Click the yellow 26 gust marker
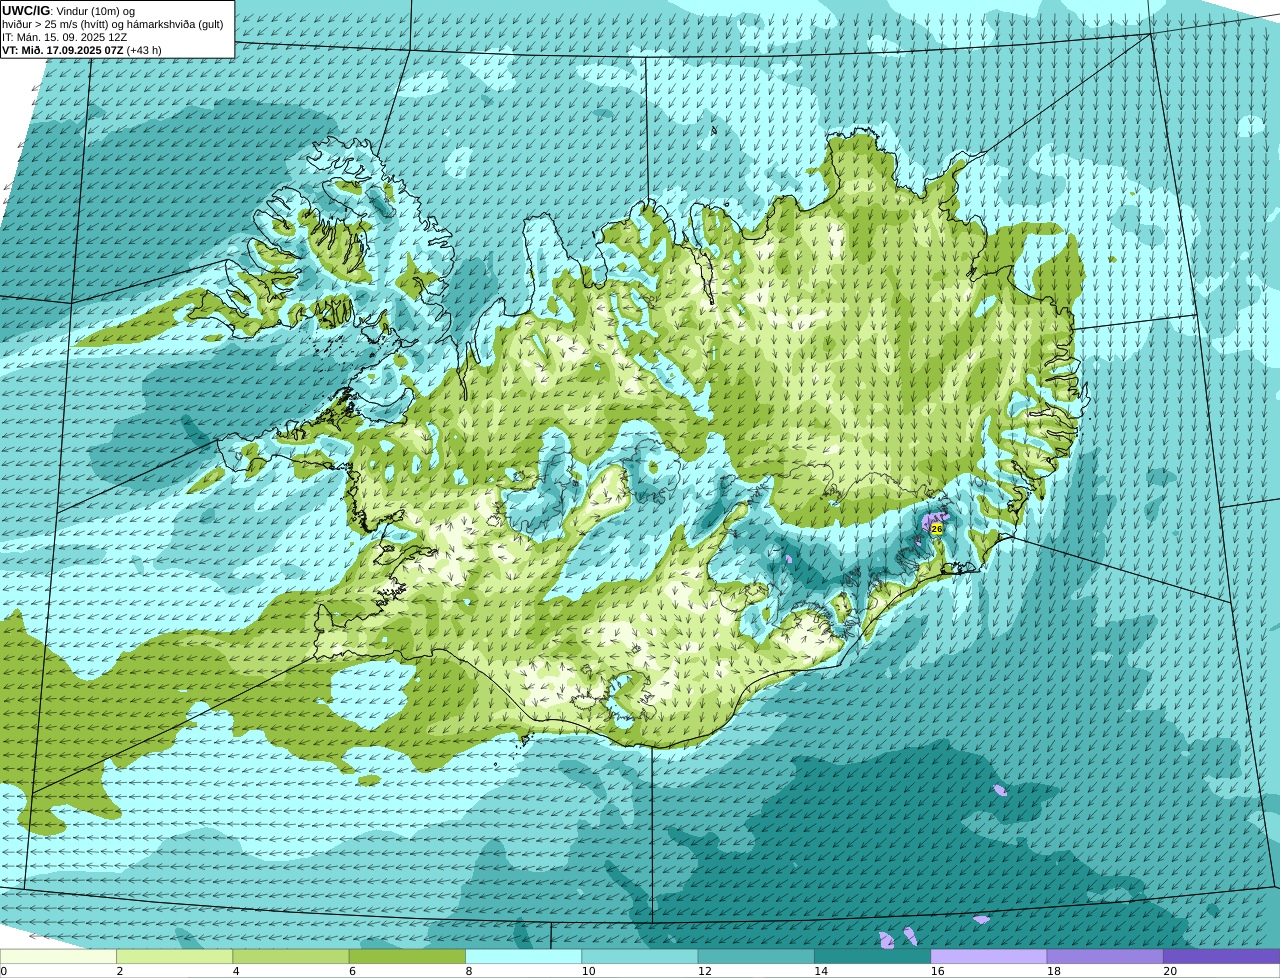1280x978 pixels. (936, 528)
